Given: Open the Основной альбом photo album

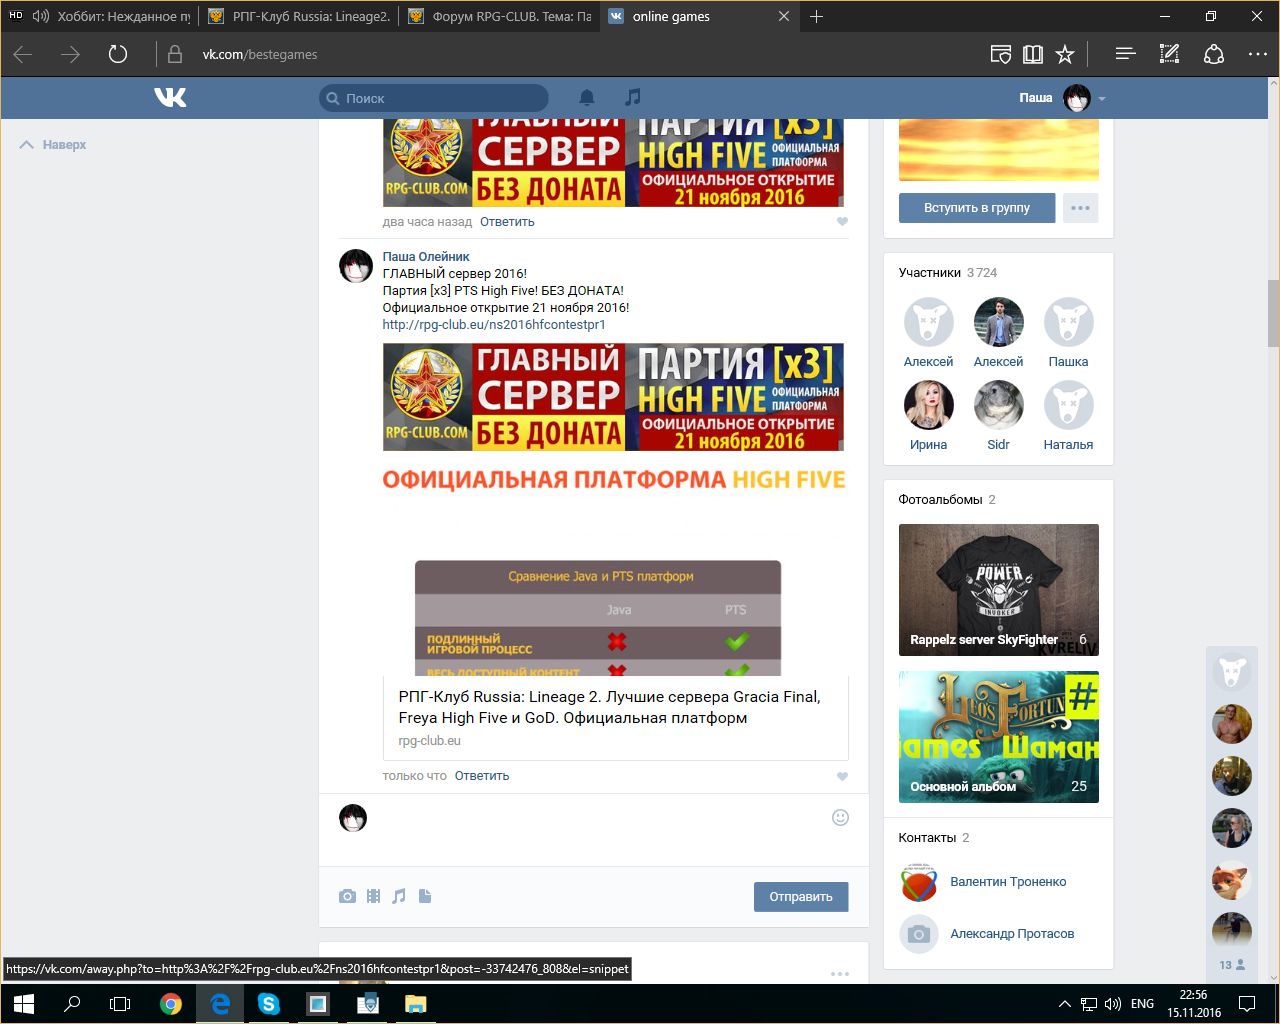Looking at the screenshot, I should [x=999, y=737].
